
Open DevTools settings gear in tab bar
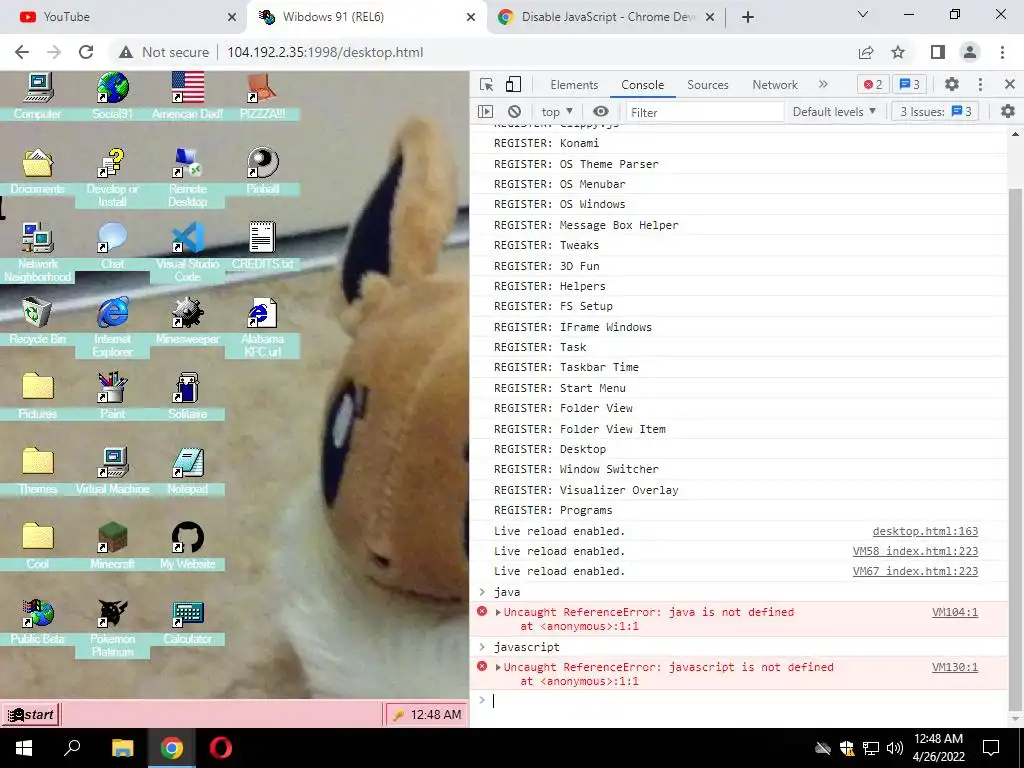(x=952, y=84)
